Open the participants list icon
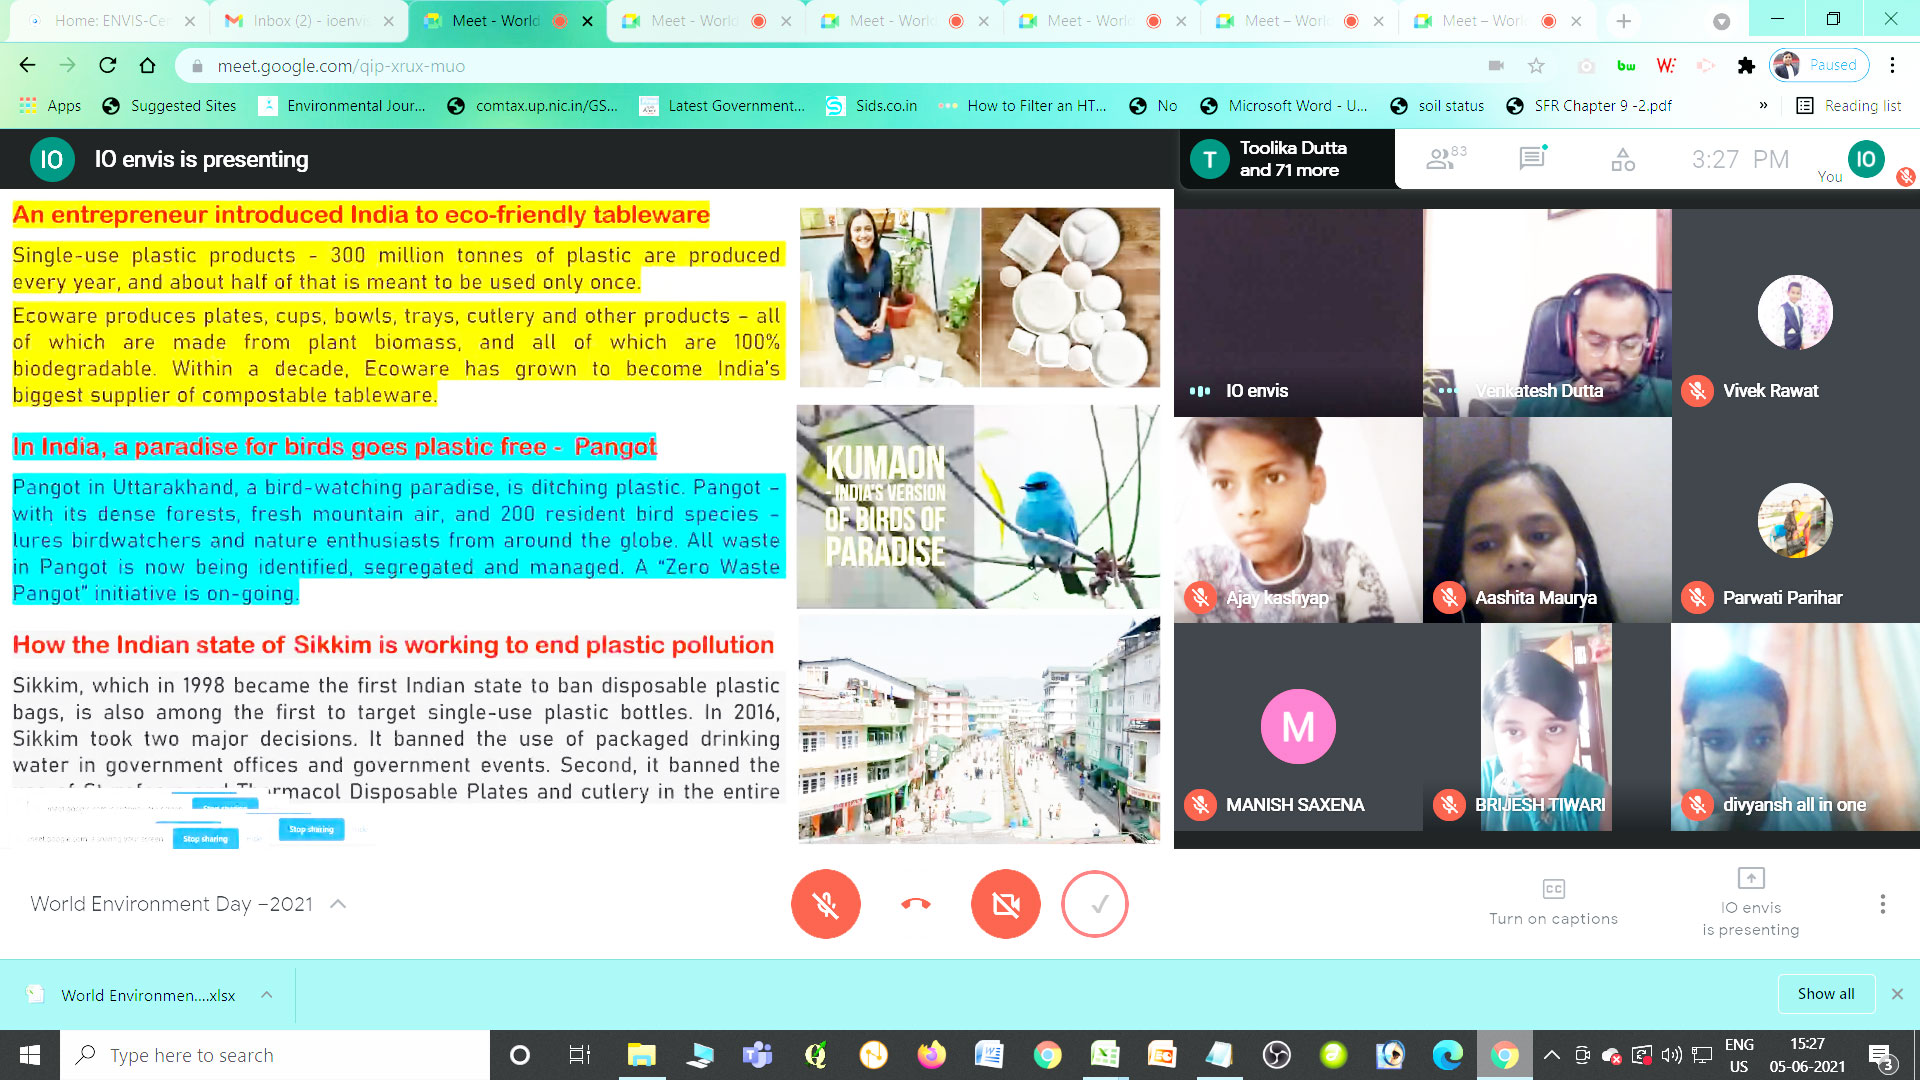The height and width of the screenshot is (1080, 1920). [1444, 158]
